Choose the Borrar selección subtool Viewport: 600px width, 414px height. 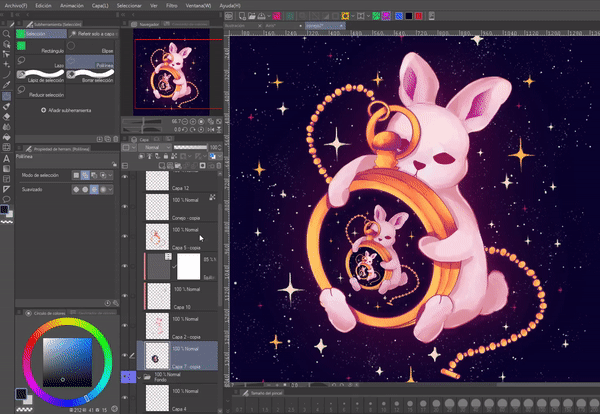click(90, 76)
